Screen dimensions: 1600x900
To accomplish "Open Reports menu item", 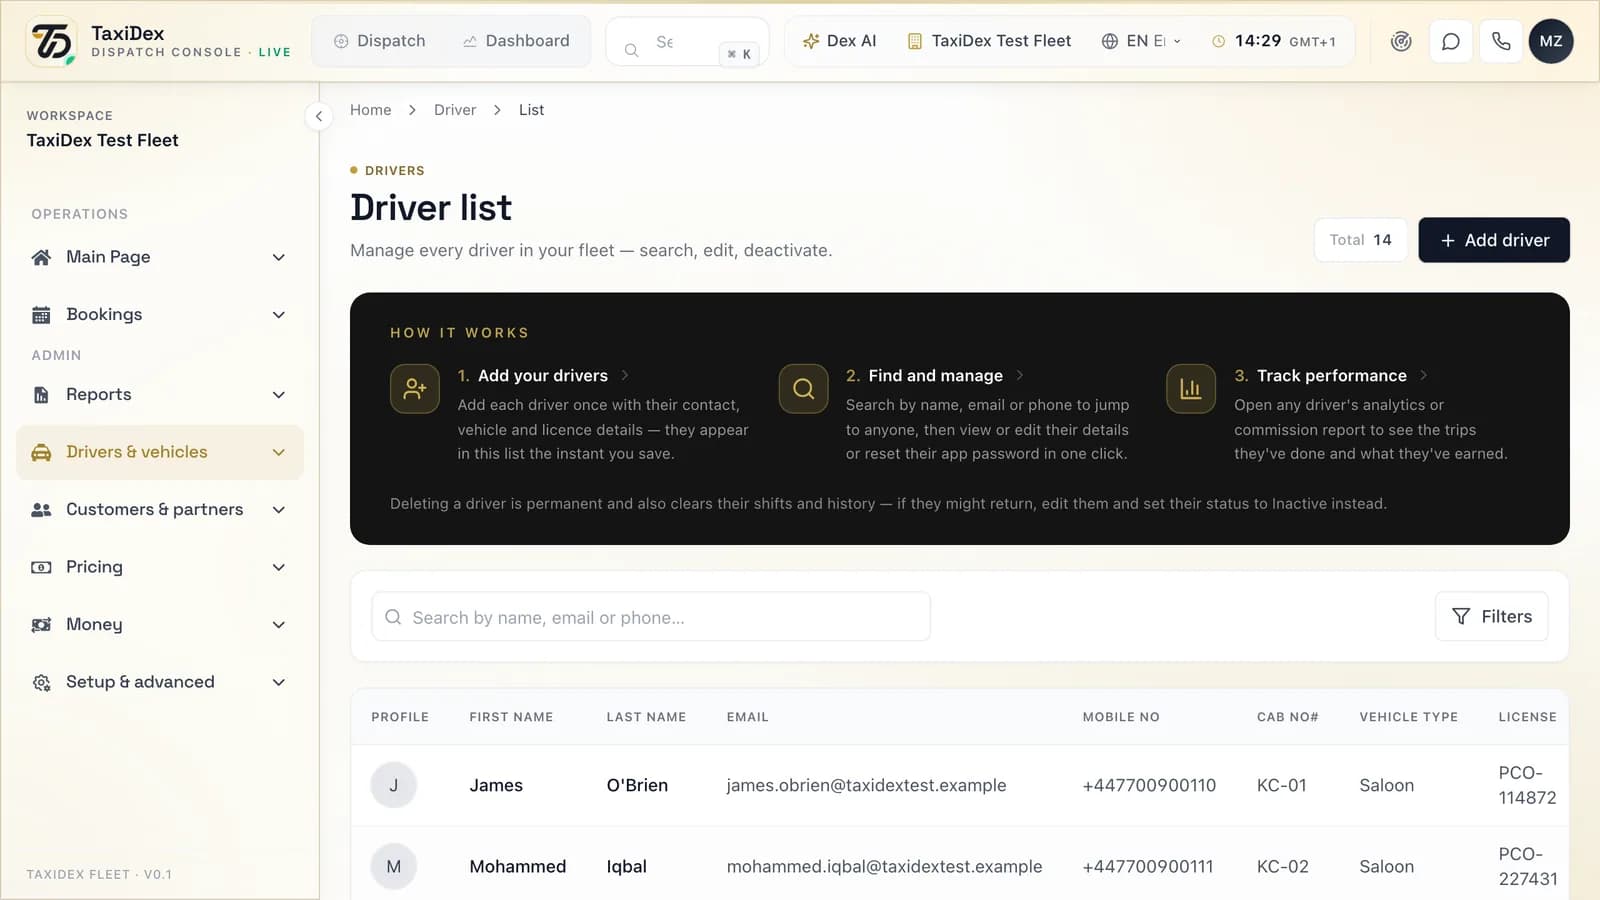I will (x=160, y=395).
